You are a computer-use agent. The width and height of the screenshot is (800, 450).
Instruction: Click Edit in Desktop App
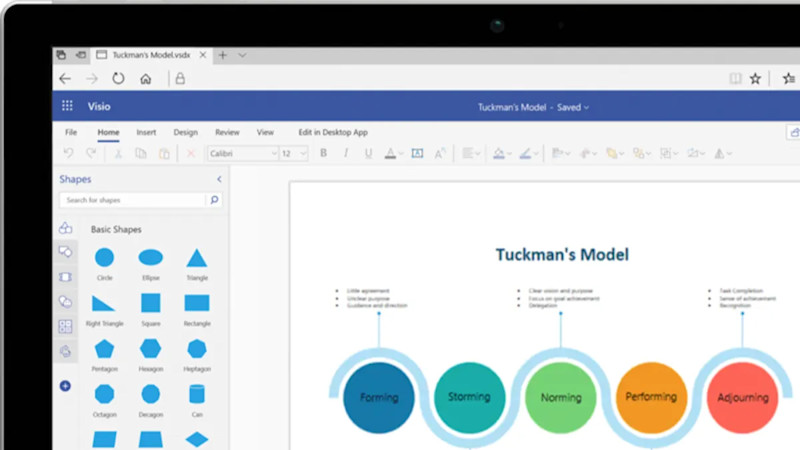point(333,132)
